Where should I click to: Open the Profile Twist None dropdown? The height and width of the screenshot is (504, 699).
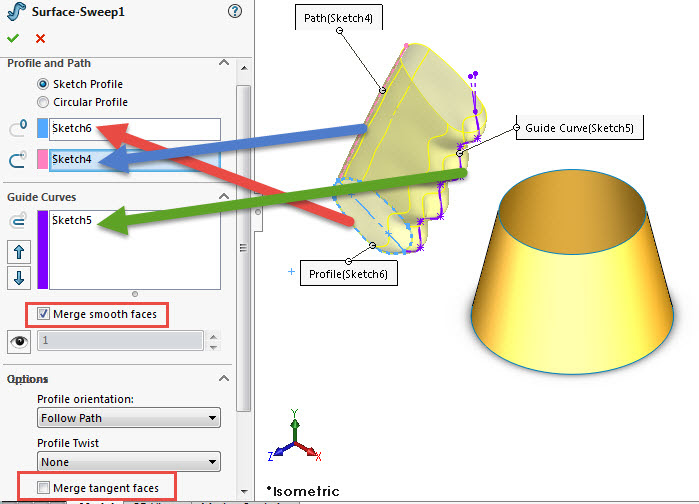point(129,462)
